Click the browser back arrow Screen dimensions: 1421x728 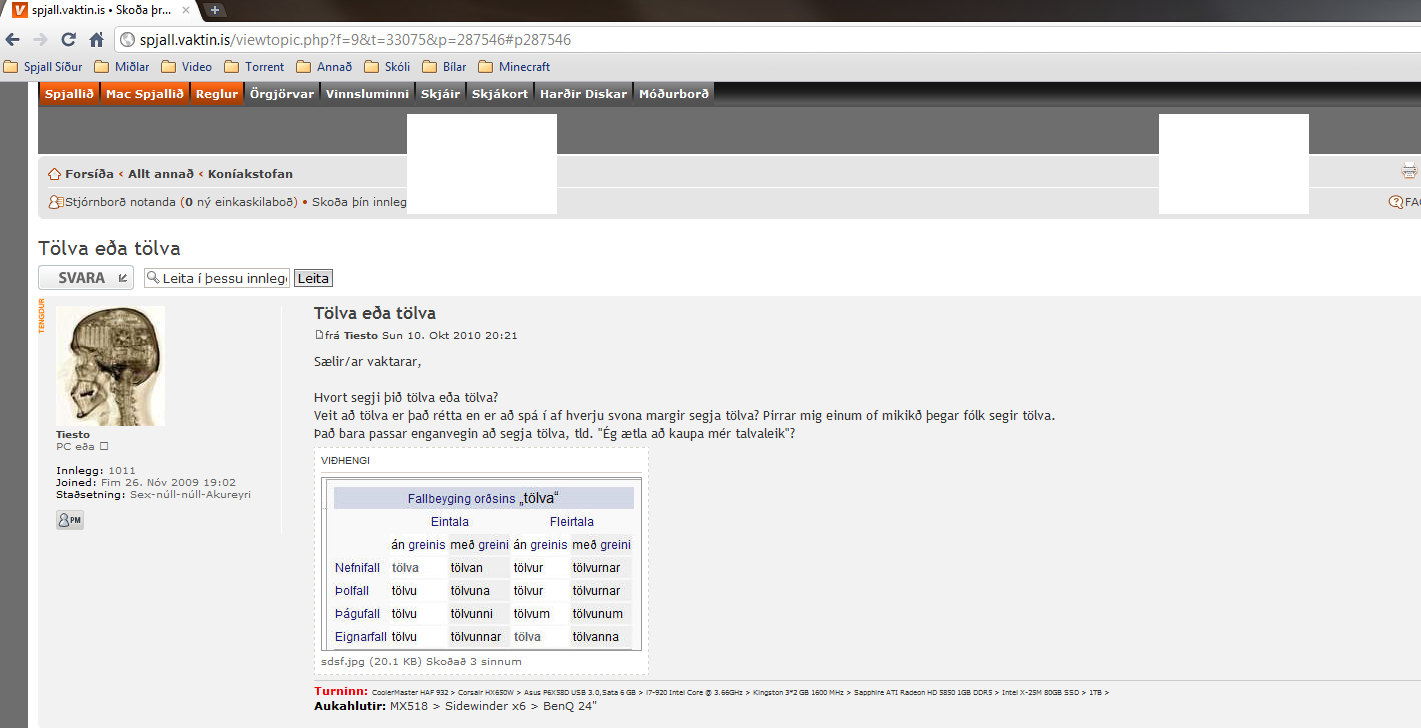(13, 40)
